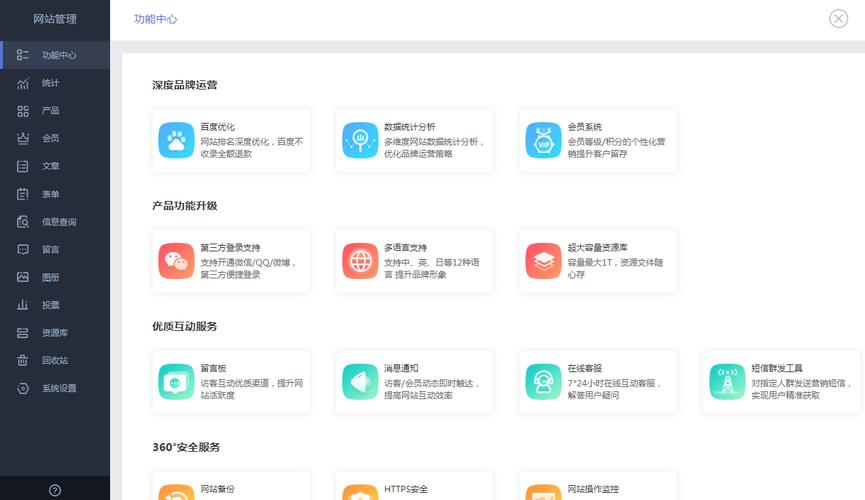Click the 信息查询 search icon in sidebar
This screenshot has height=500, width=865.
click(x=23, y=221)
